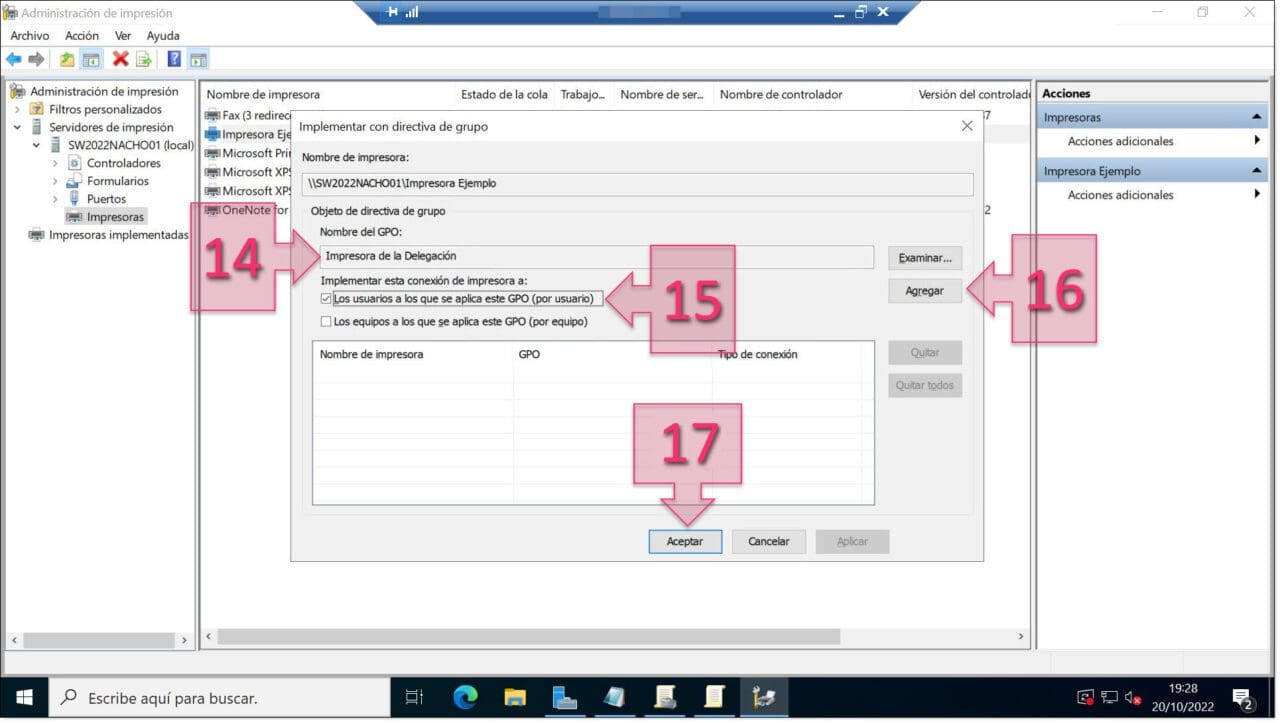1280x723 pixels.
Task: Click Cancelar in the dialog
Action: (769, 541)
